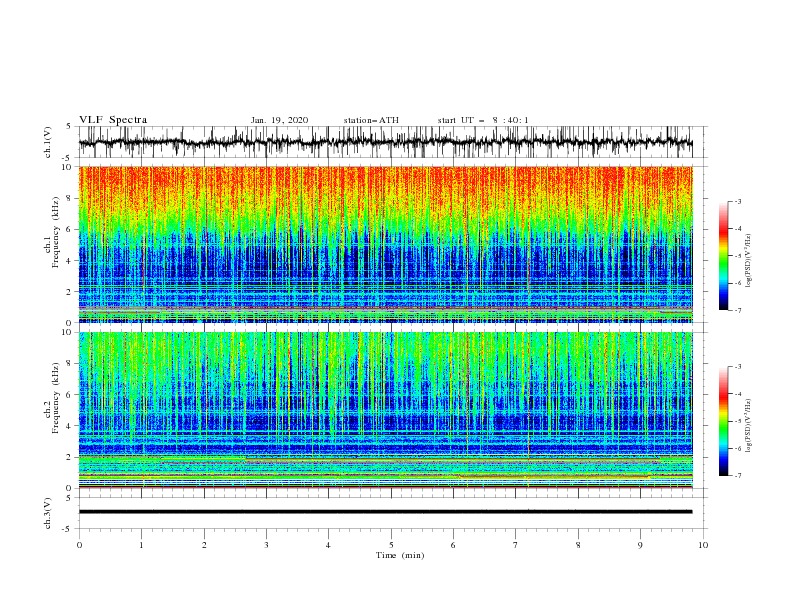Click time axis tick label "4"
792x612 pixels.
[328, 545]
